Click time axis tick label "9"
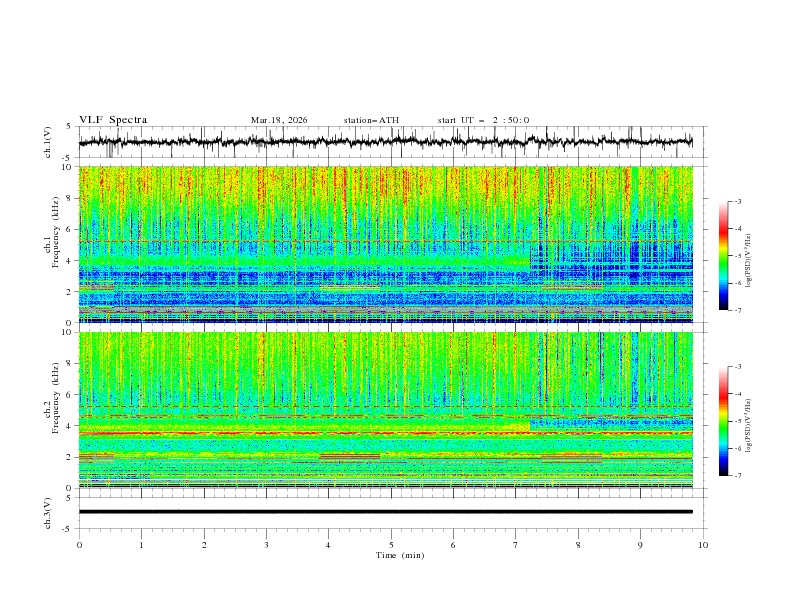 640,545
